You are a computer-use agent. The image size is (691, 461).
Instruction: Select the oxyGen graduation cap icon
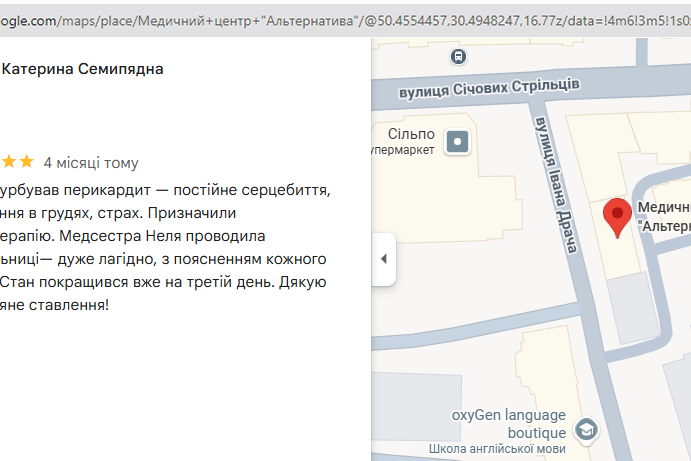click(587, 428)
